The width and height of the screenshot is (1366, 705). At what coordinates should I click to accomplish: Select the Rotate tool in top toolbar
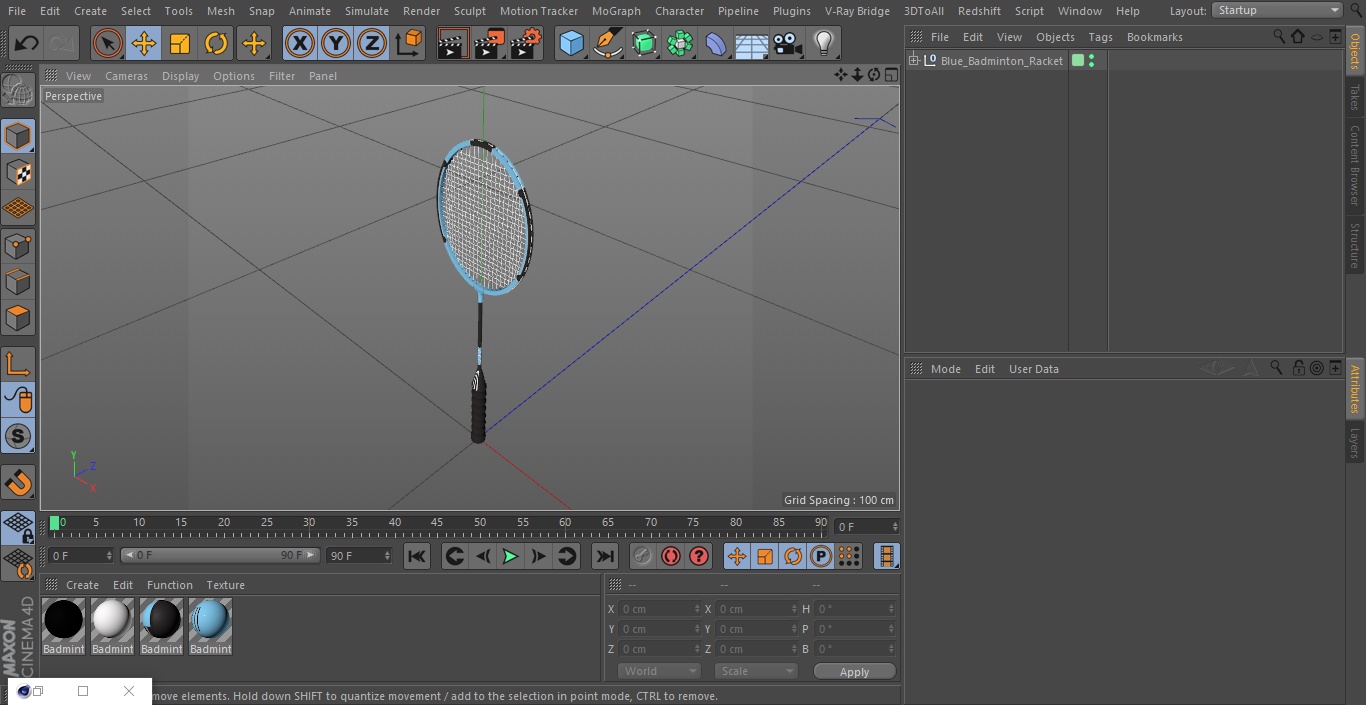[216, 43]
